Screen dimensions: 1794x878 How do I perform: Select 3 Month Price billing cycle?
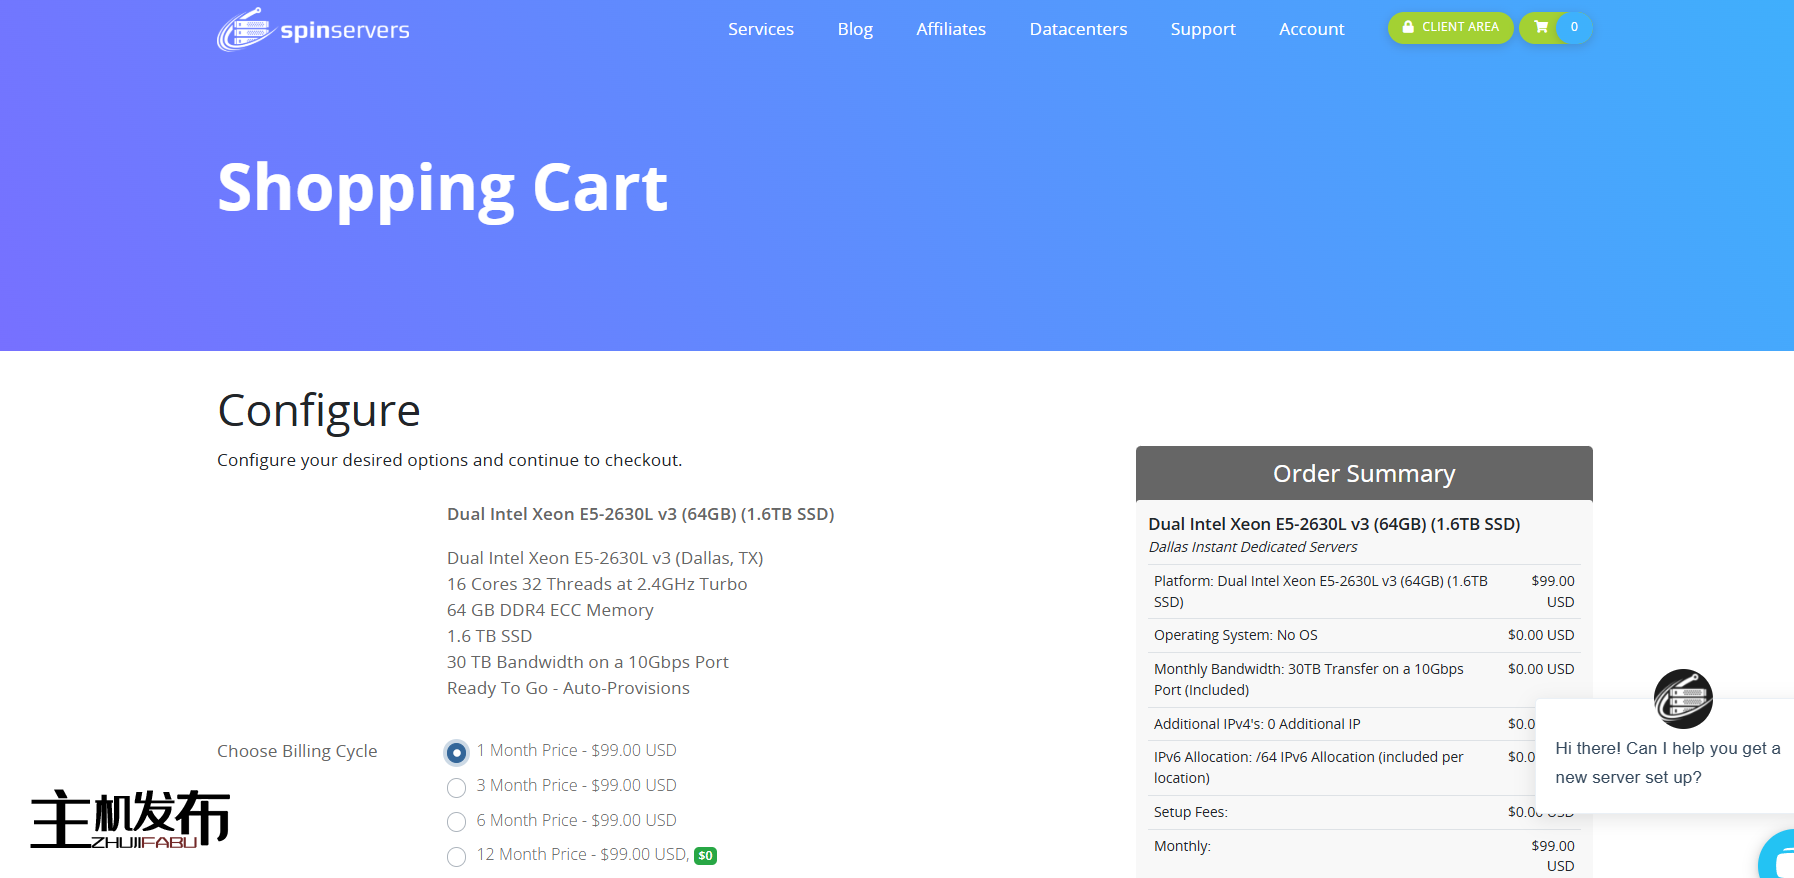[x=457, y=787]
